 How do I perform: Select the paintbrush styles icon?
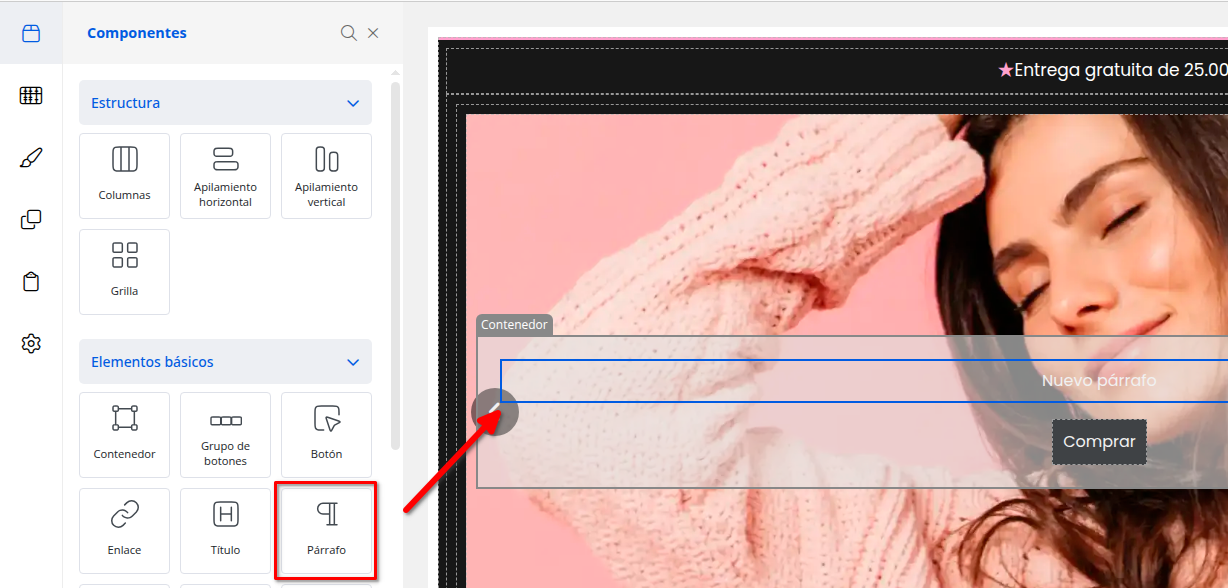click(x=31, y=158)
